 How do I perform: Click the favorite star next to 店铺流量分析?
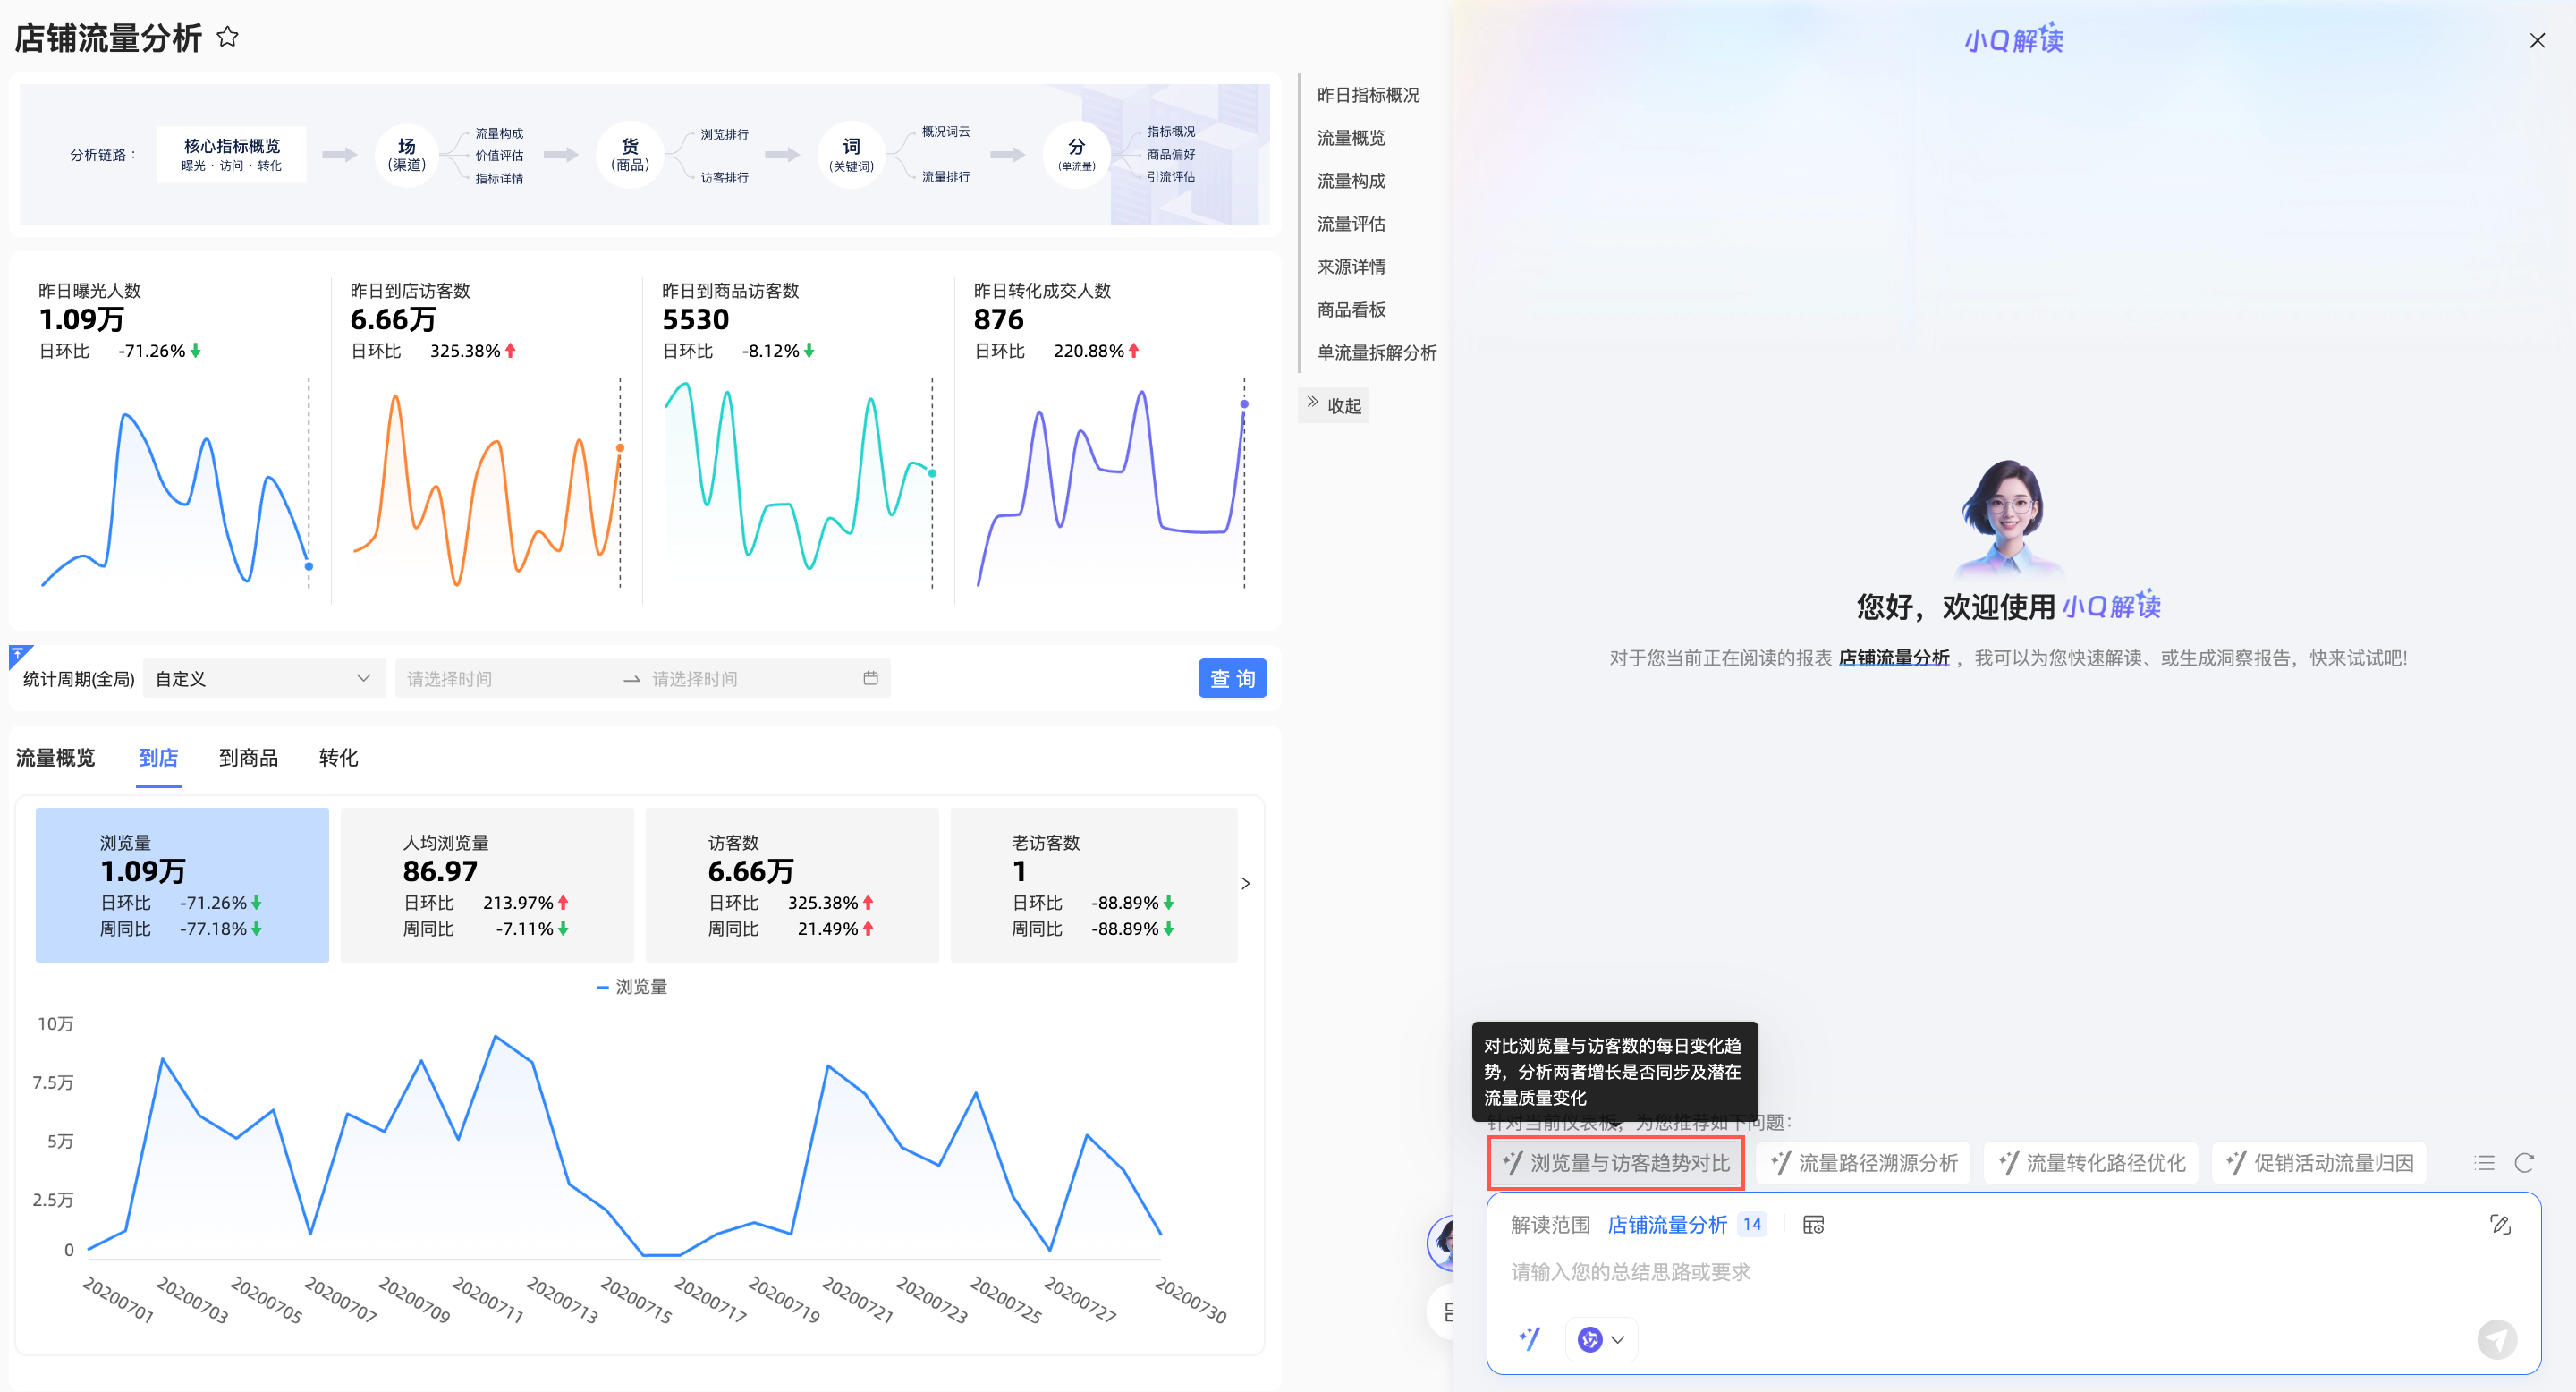click(228, 37)
